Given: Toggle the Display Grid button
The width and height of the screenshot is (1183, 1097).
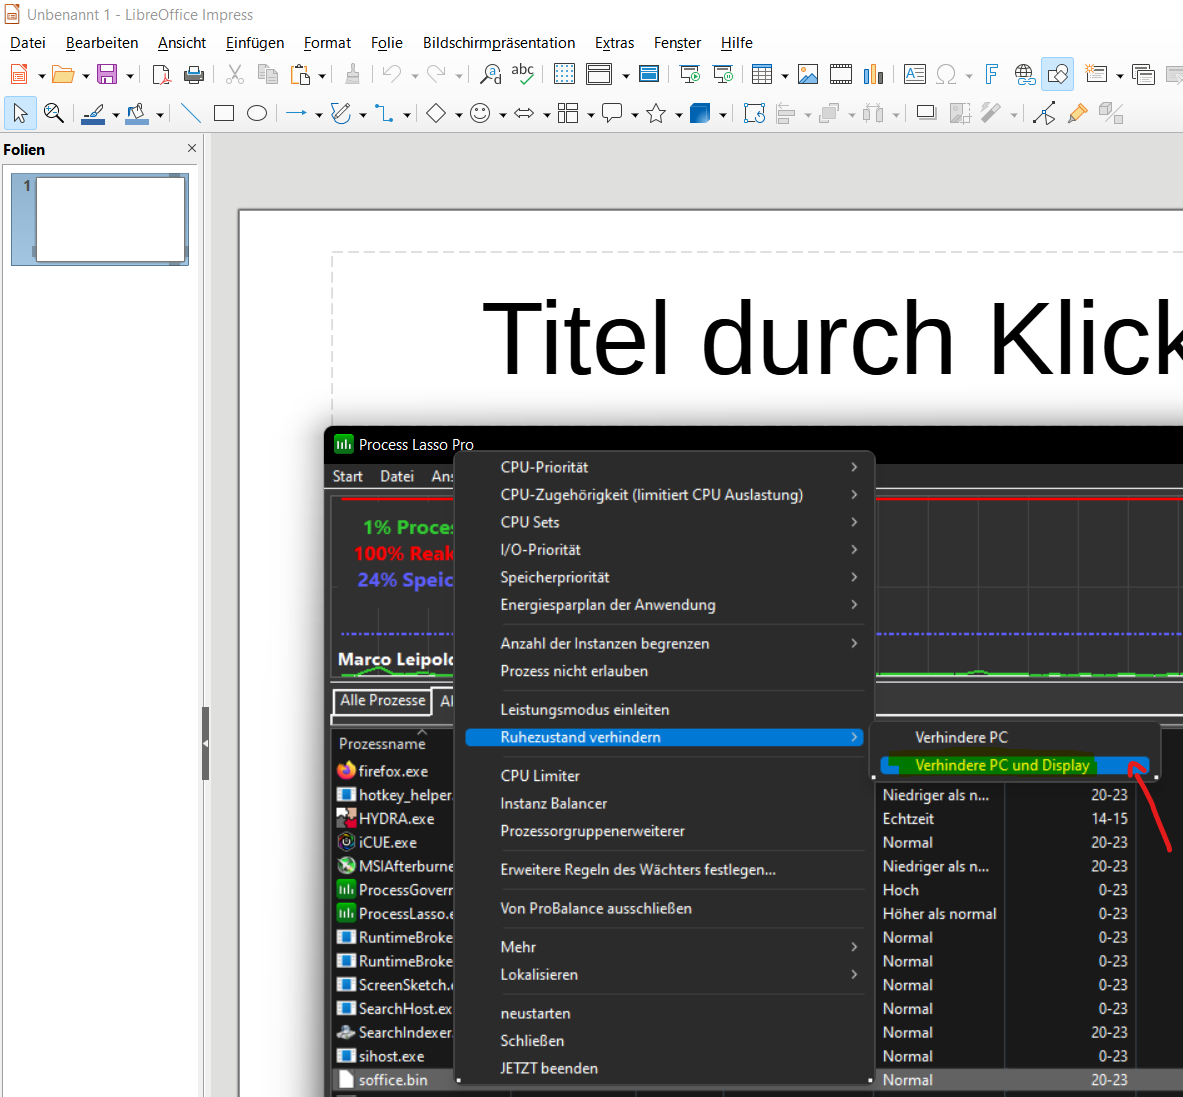Looking at the screenshot, I should pos(564,74).
